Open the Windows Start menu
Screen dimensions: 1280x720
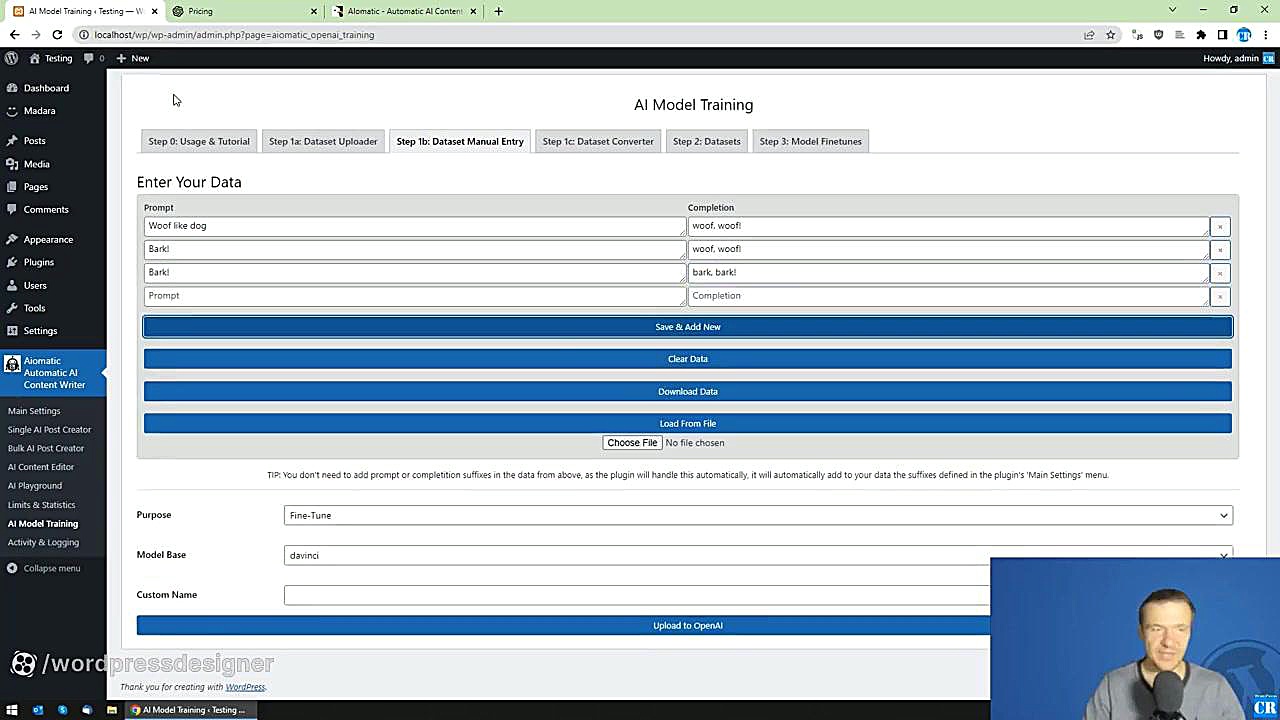click(12, 710)
